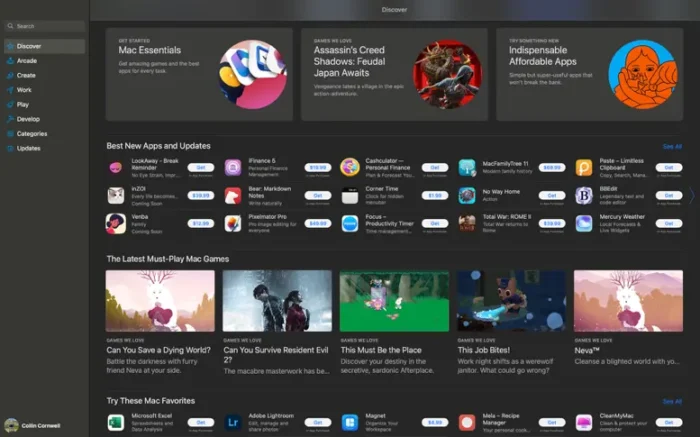Get the Microsoft Excel app

201,422
